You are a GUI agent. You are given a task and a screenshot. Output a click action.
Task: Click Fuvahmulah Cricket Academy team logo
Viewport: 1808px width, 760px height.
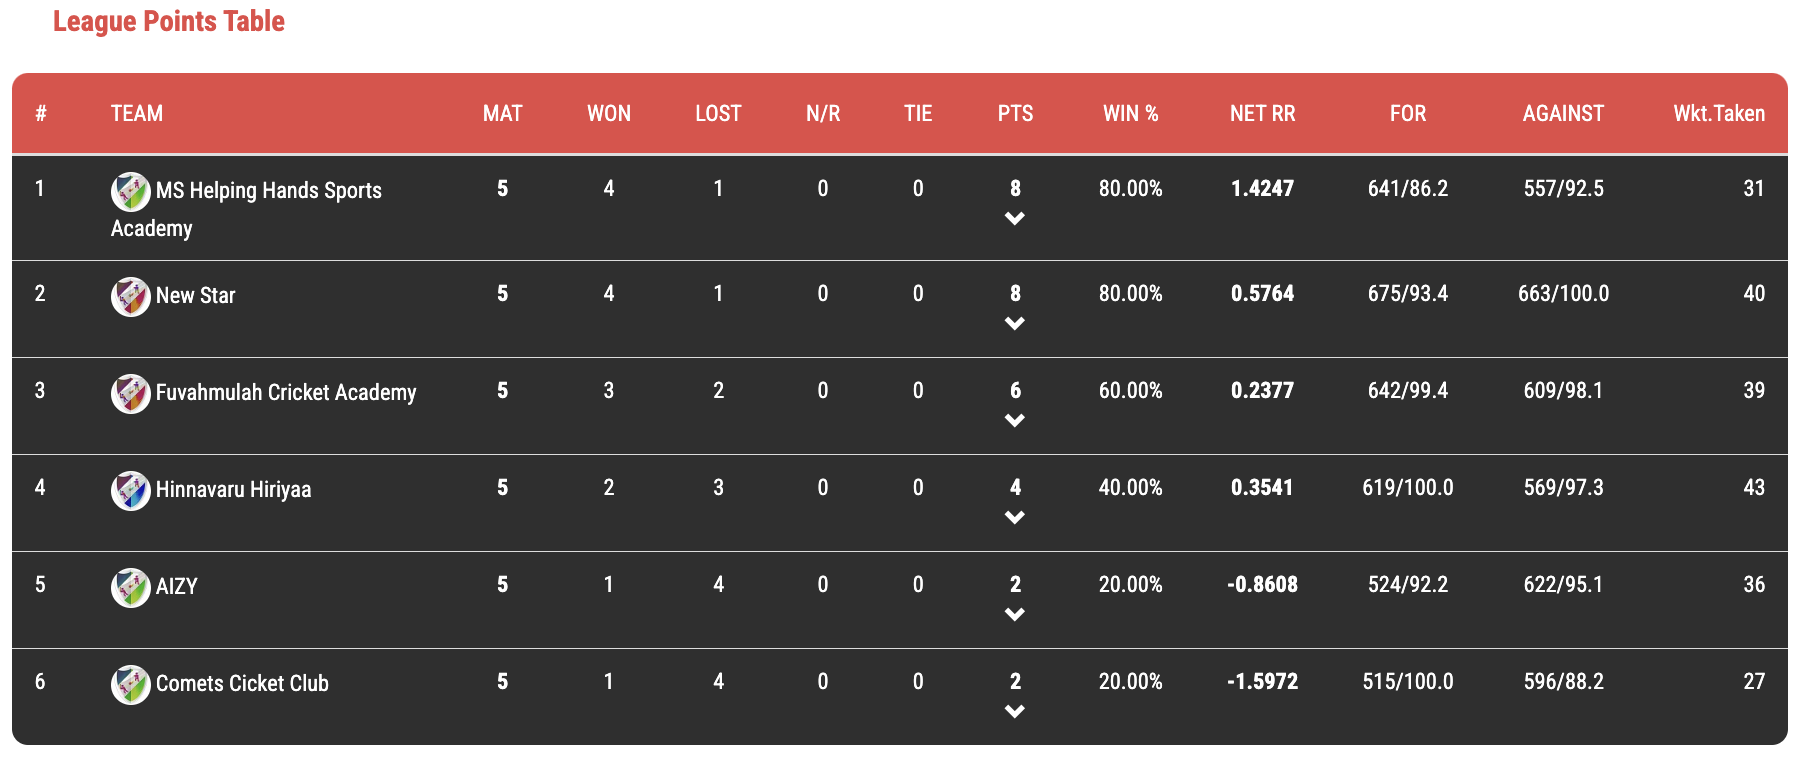point(131,394)
